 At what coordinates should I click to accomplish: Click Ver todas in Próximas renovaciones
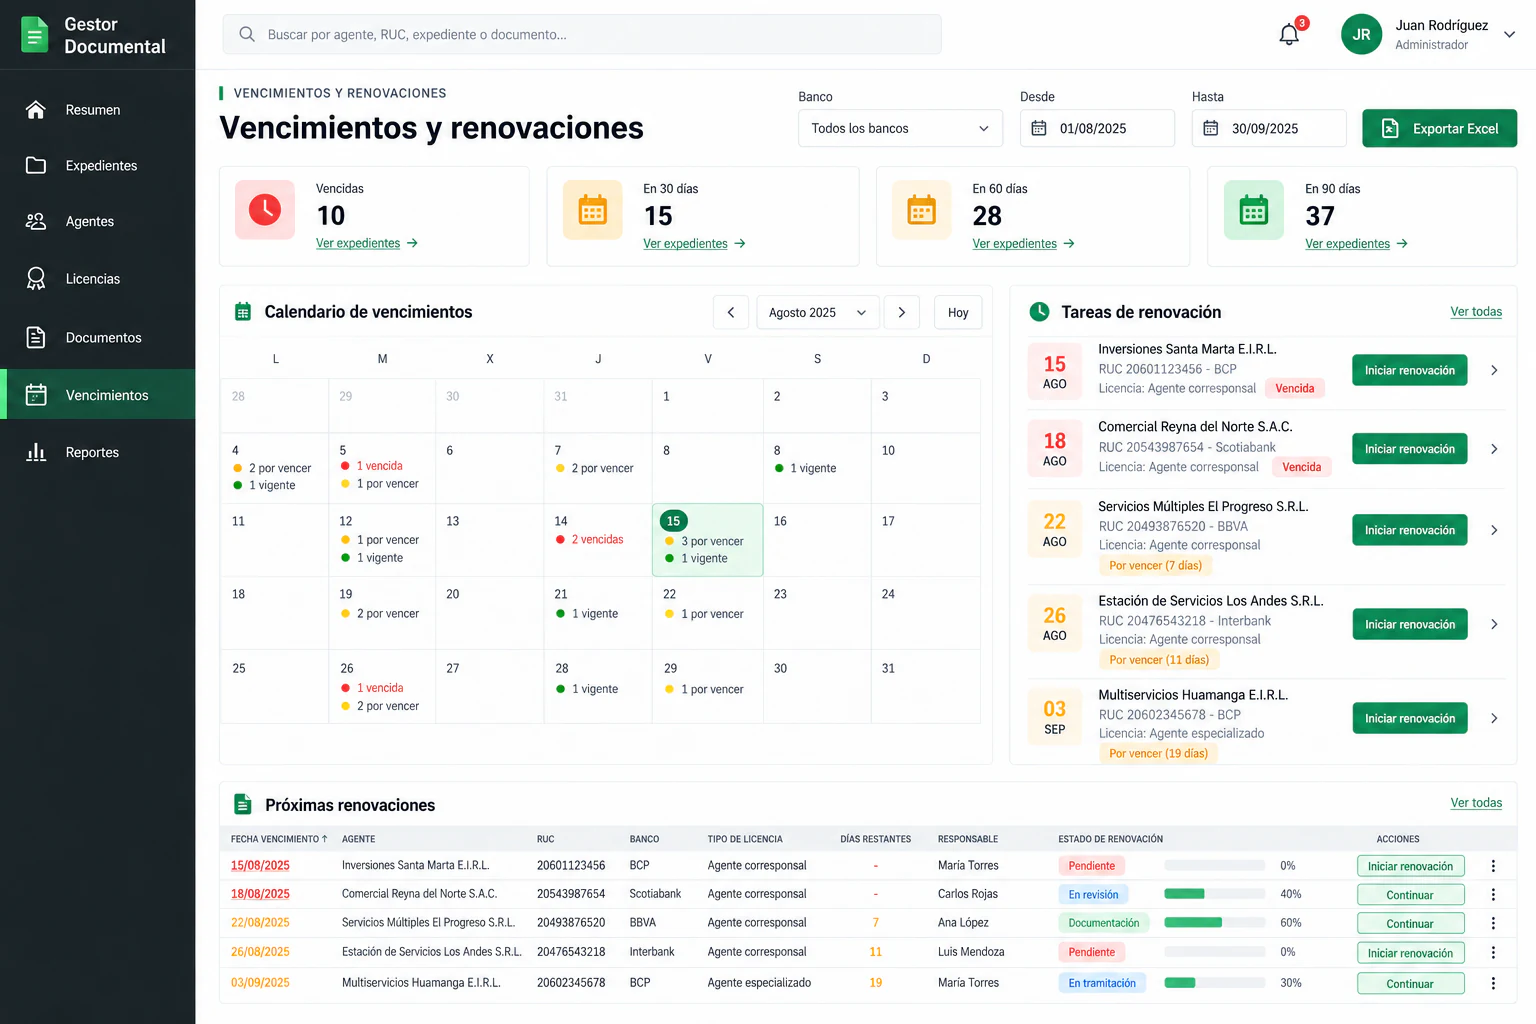coord(1476,802)
